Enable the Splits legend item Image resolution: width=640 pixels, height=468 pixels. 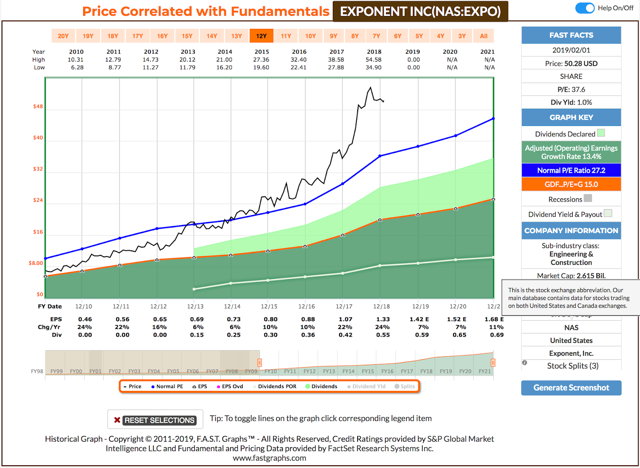405,386
